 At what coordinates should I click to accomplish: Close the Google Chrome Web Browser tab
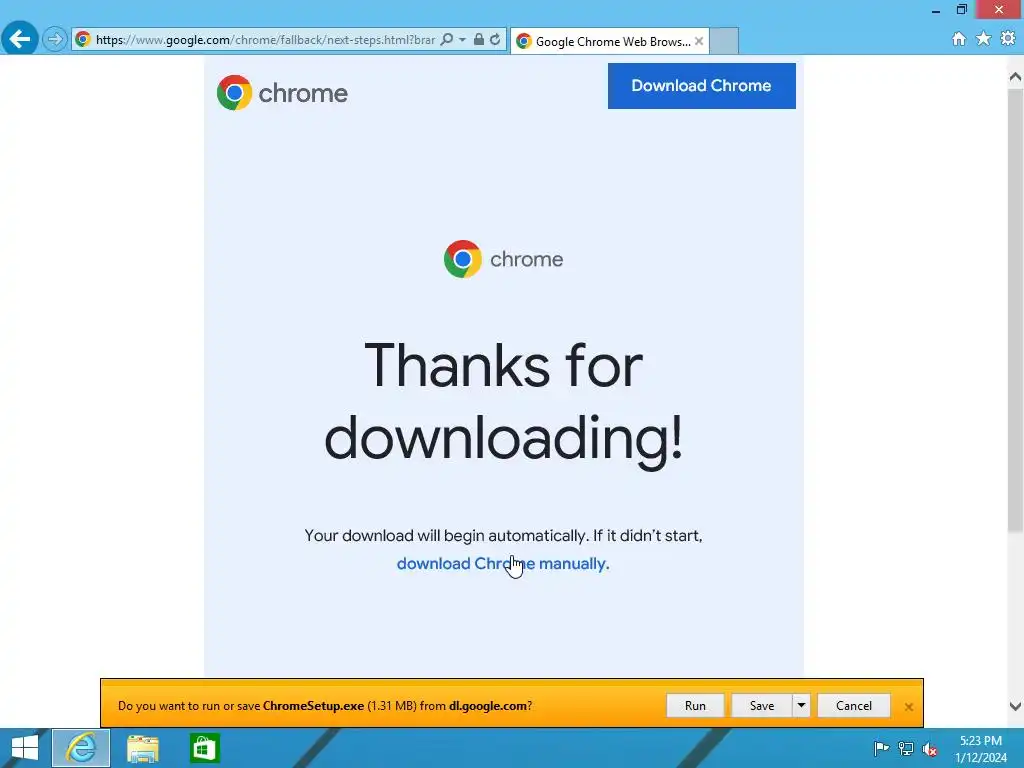[x=699, y=41]
